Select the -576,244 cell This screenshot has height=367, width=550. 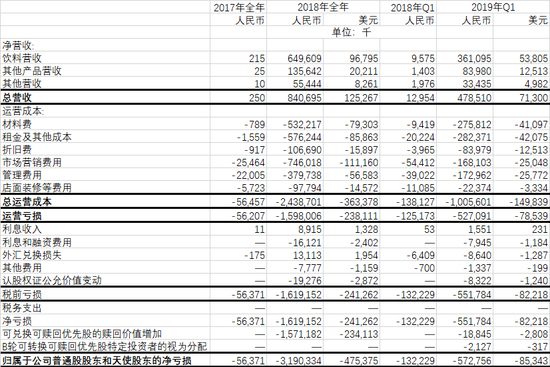click(302, 137)
